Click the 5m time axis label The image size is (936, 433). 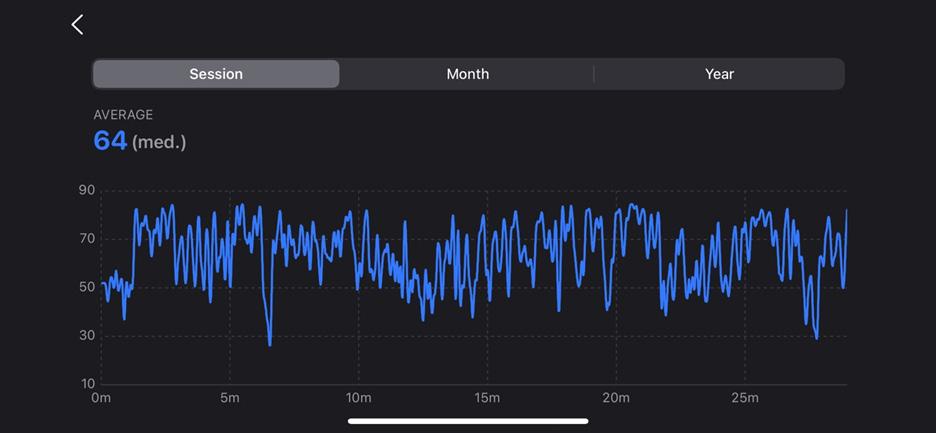(229, 398)
